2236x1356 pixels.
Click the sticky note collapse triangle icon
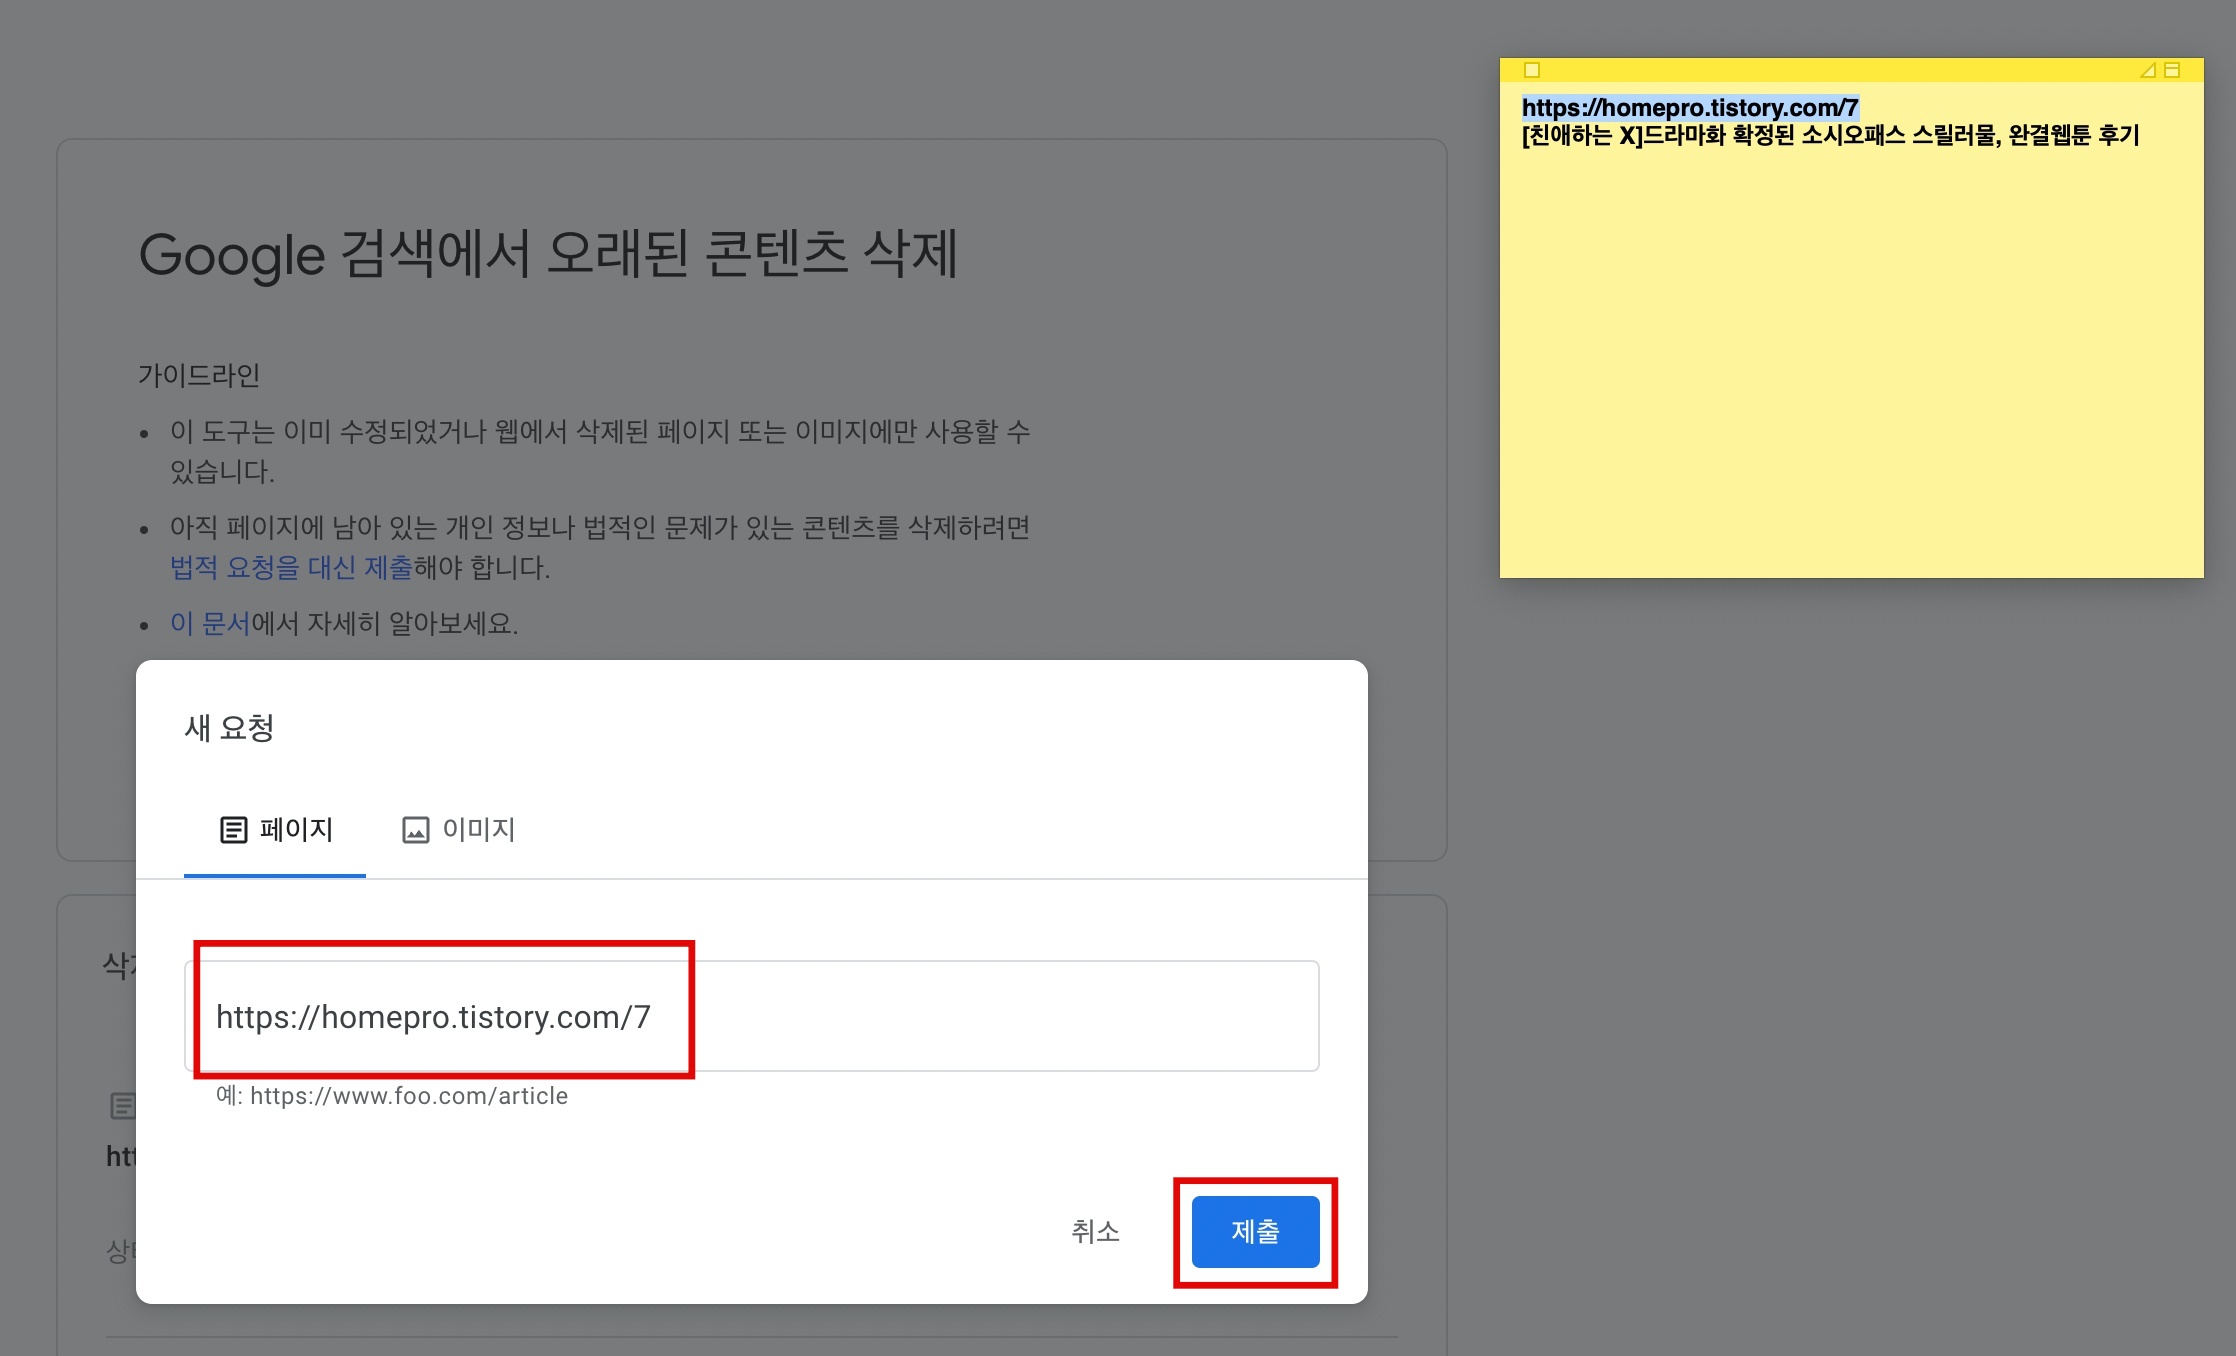[x=2147, y=70]
